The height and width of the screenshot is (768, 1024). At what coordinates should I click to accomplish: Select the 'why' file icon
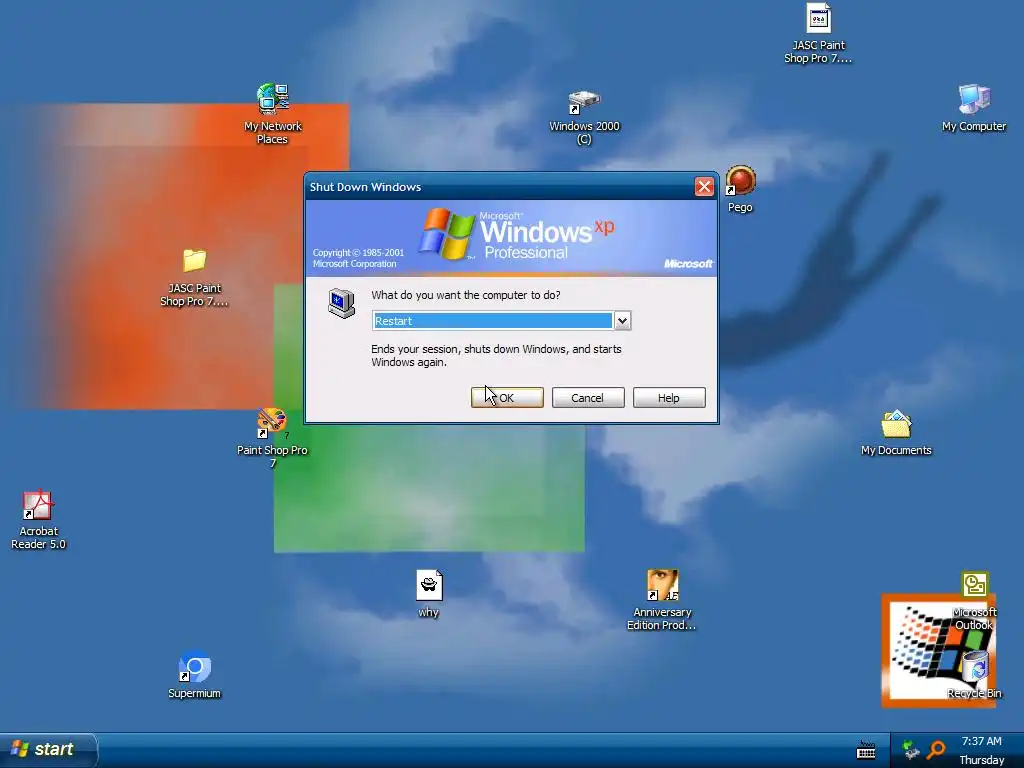(x=429, y=585)
